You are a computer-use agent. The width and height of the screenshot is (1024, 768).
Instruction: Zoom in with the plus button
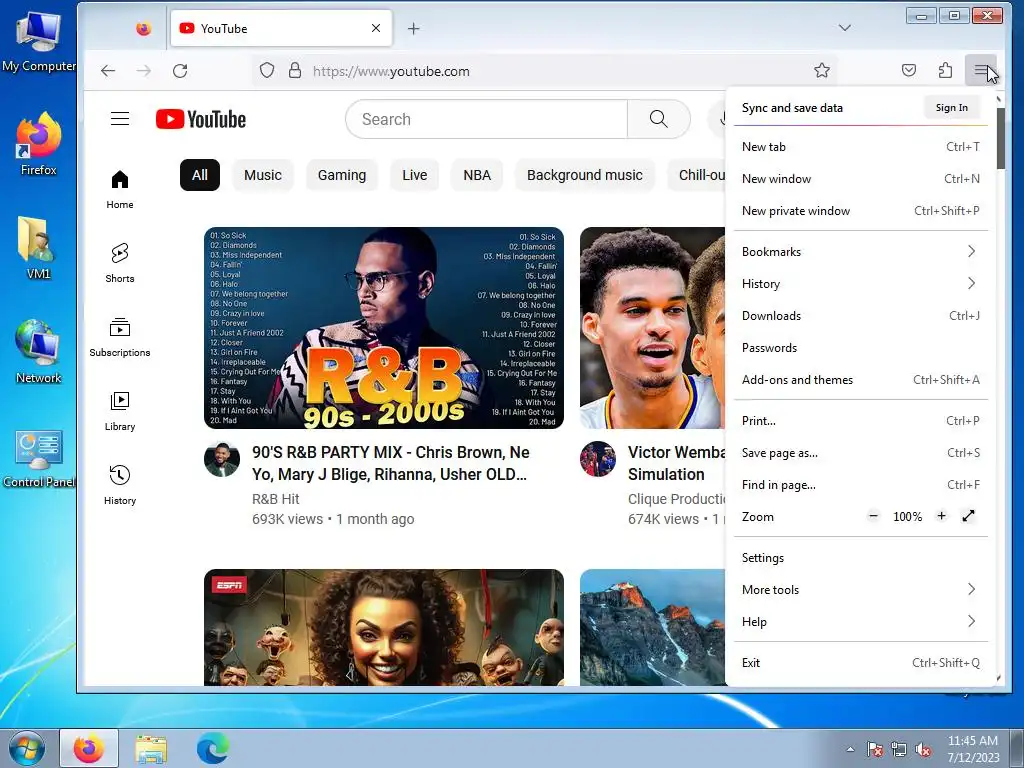(941, 516)
